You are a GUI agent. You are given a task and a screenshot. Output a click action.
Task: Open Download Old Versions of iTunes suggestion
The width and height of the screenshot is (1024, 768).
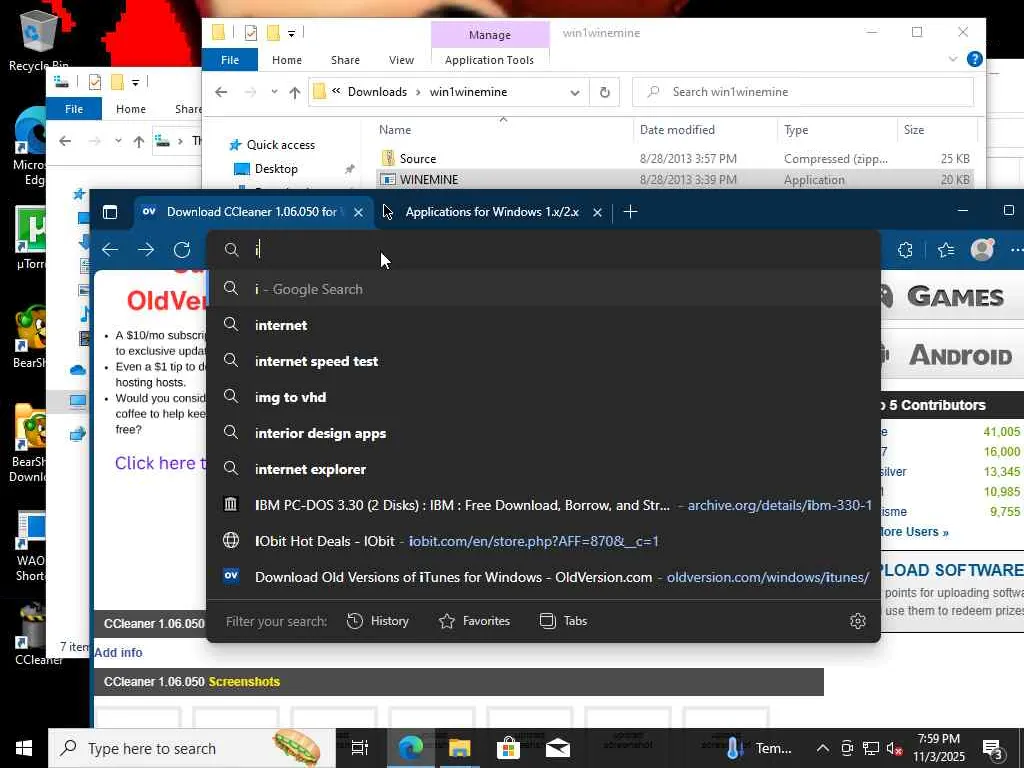click(543, 577)
